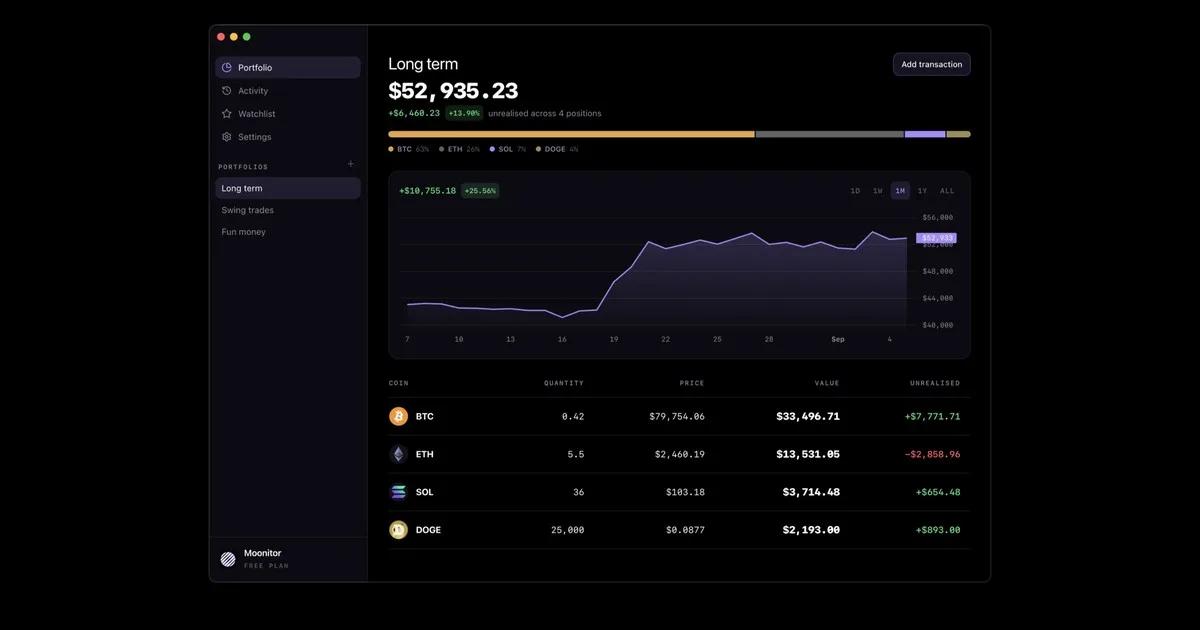Add a new portfolio with plus icon
Image resolution: width=1200 pixels, height=630 pixels.
pos(350,164)
